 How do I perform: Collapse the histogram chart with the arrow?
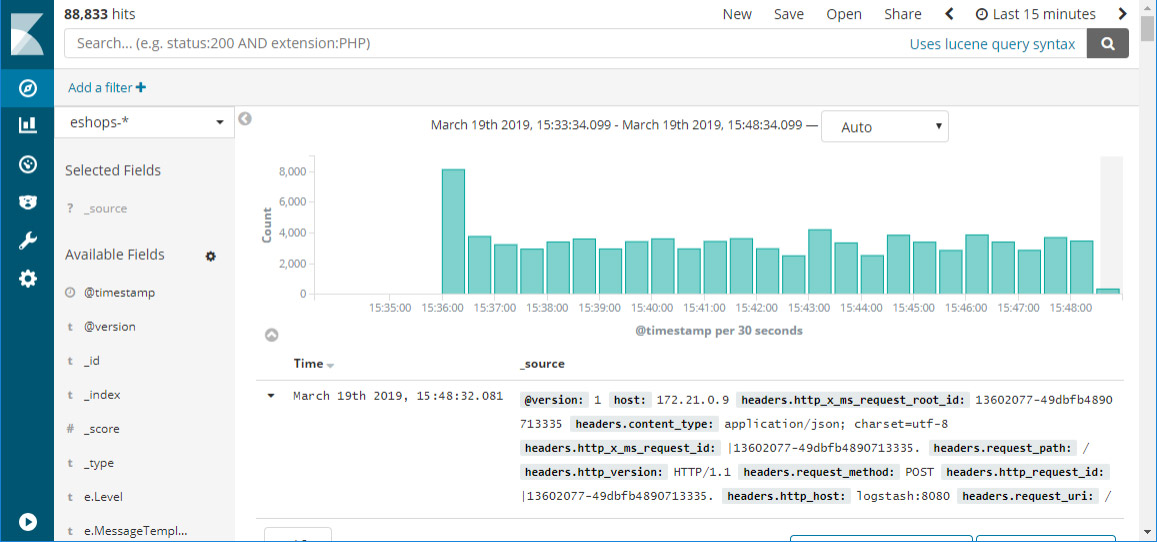pos(271,335)
